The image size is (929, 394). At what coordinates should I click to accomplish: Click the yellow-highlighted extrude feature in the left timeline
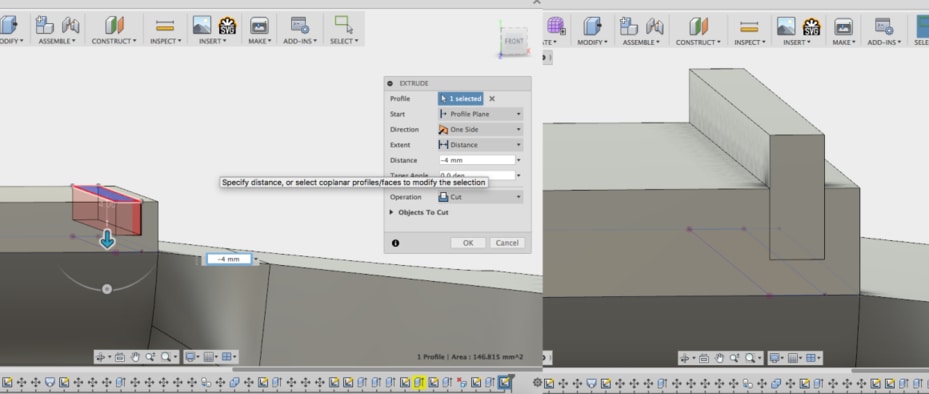click(x=419, y=382)
